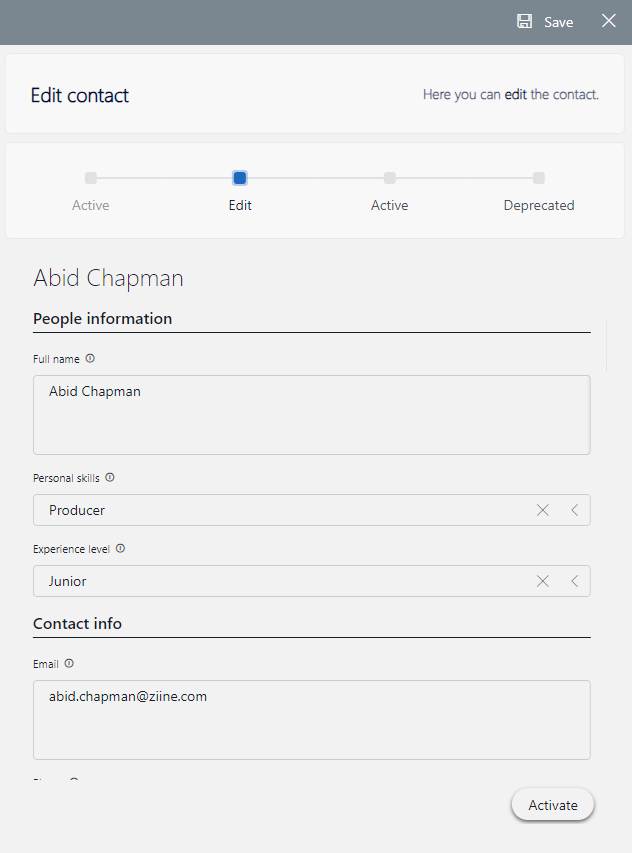This screenshot has width=632, height=853.
Task: Click the Email text field
Action: 312,720
